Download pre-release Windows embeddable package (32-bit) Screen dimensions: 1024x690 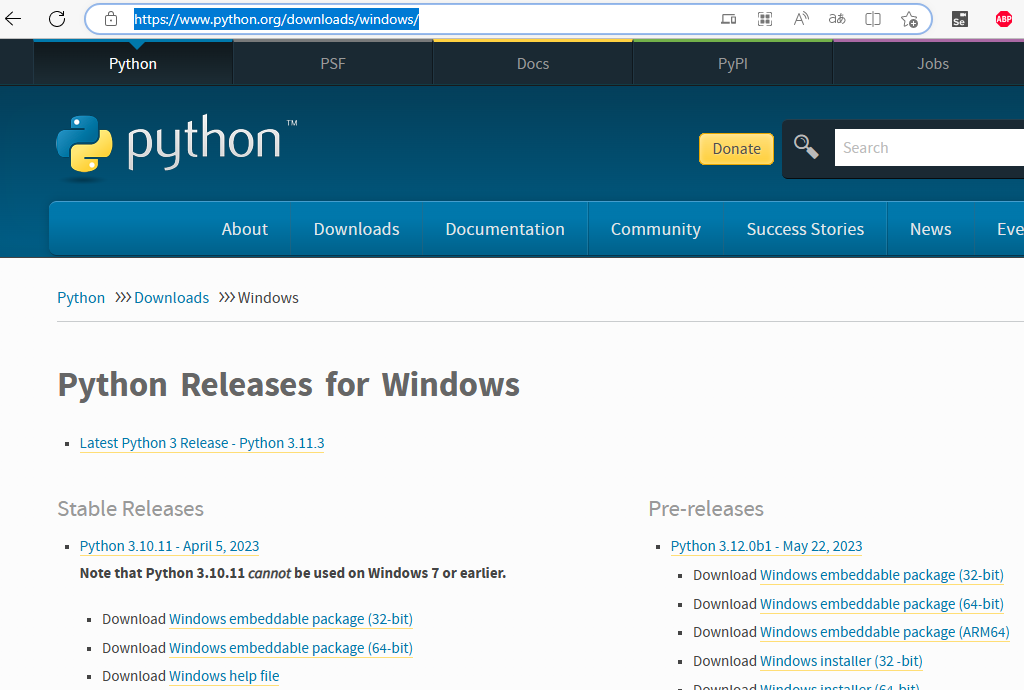(x=882, y=575)
